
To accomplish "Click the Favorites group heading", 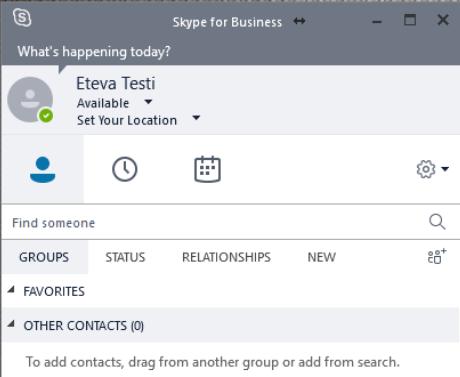I will [54, 292].
